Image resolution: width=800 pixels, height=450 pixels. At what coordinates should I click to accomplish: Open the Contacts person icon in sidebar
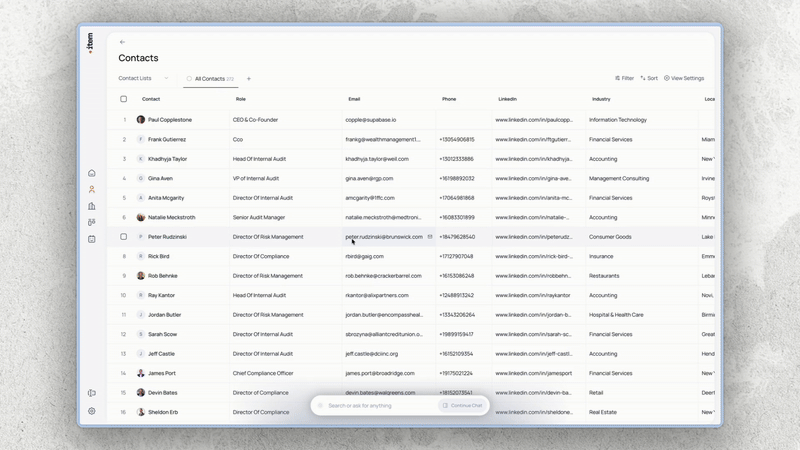click(x=92, y=189)
